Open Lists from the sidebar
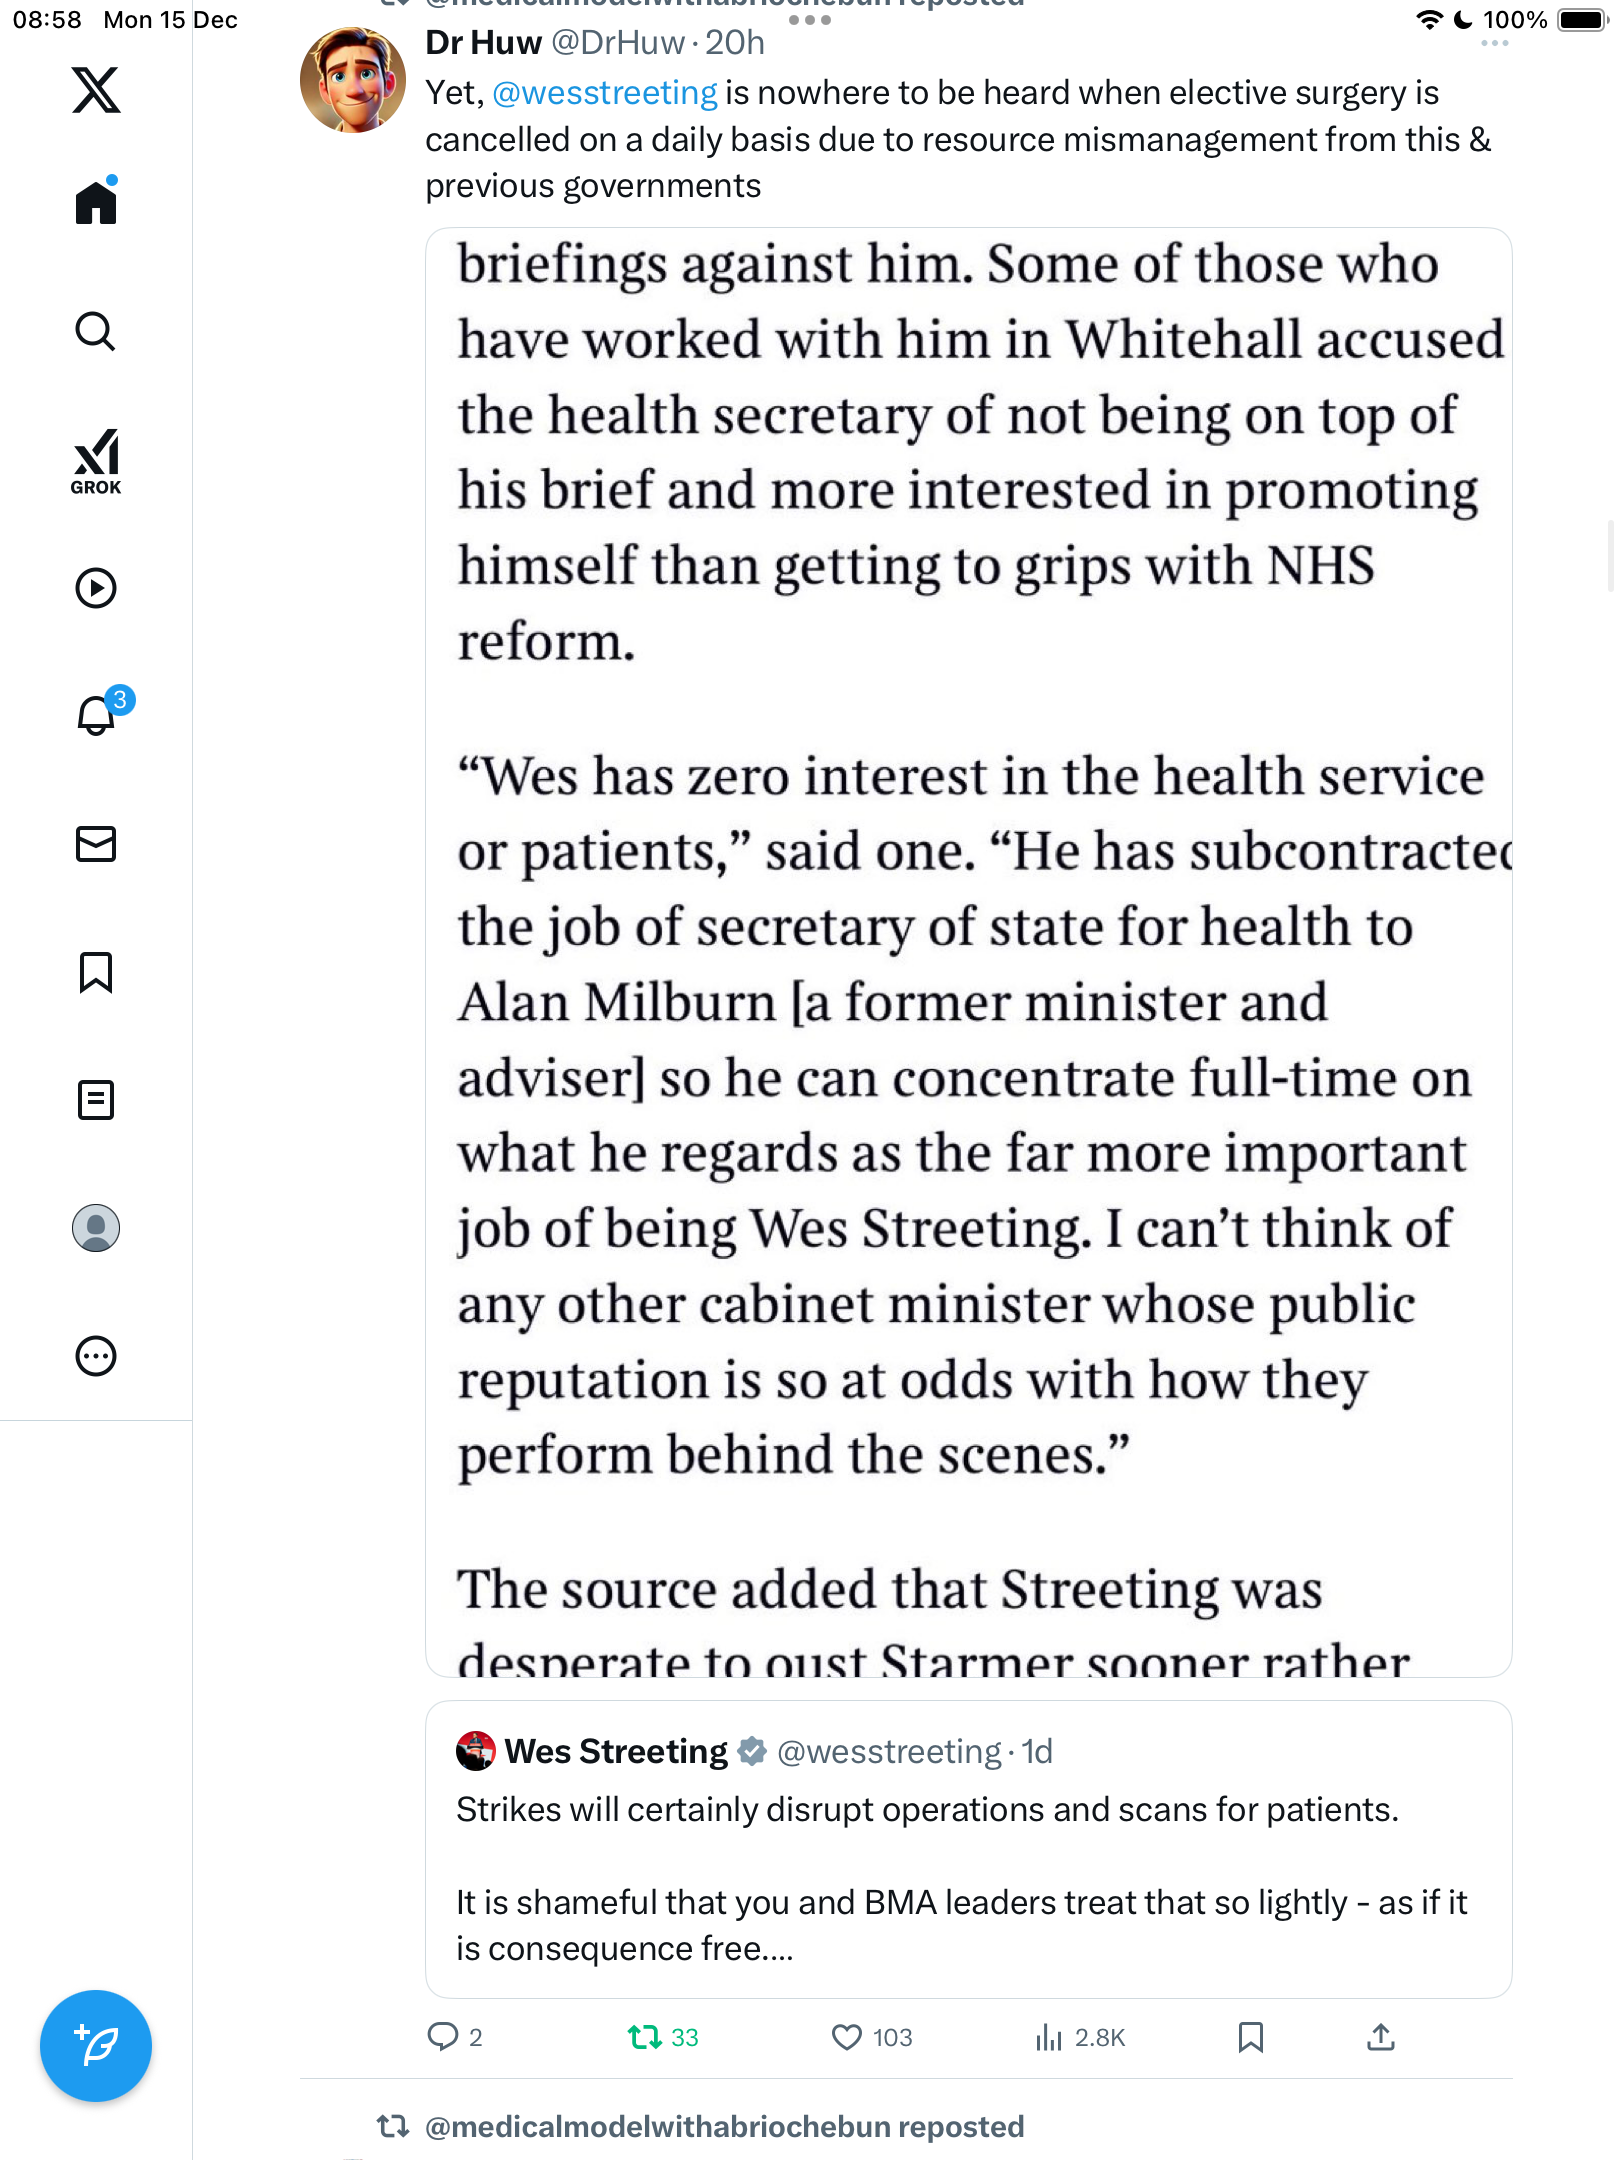 [96, 1100]
